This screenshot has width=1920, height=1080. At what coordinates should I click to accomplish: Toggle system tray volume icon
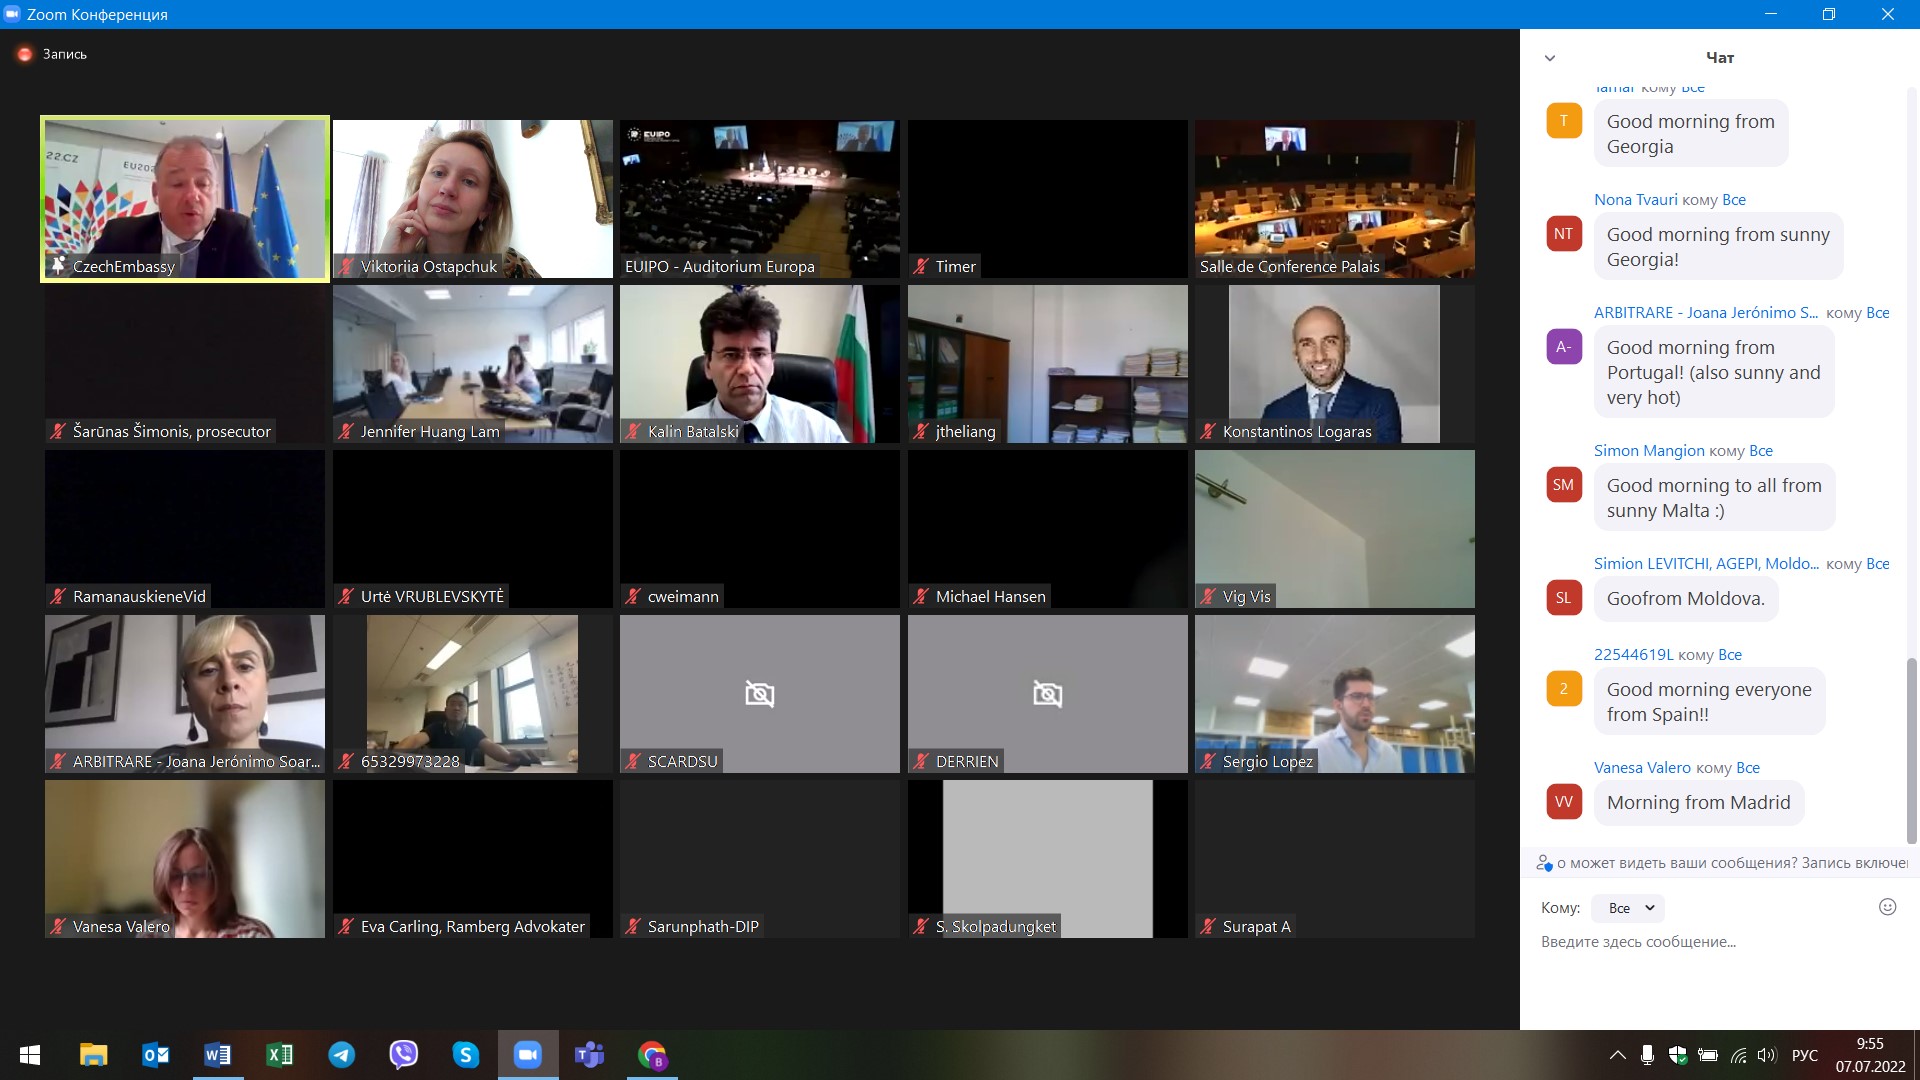click(x=1767, y=1055)
